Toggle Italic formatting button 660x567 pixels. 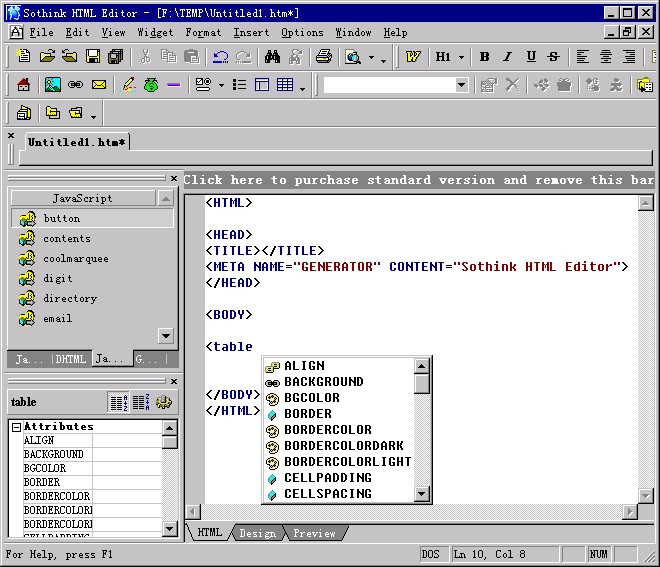[508, 56]
